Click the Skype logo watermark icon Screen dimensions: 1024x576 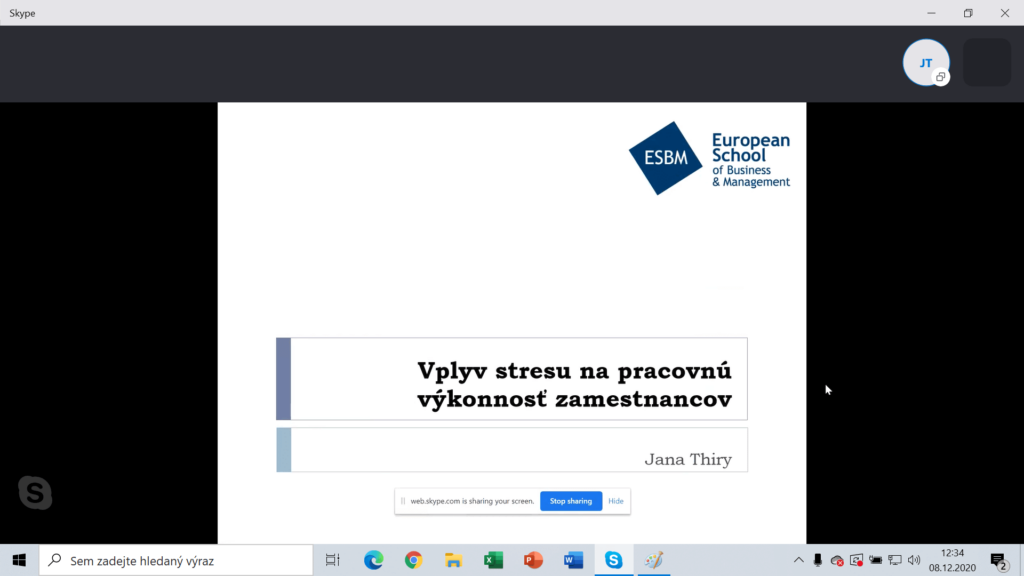pos(35,492)
